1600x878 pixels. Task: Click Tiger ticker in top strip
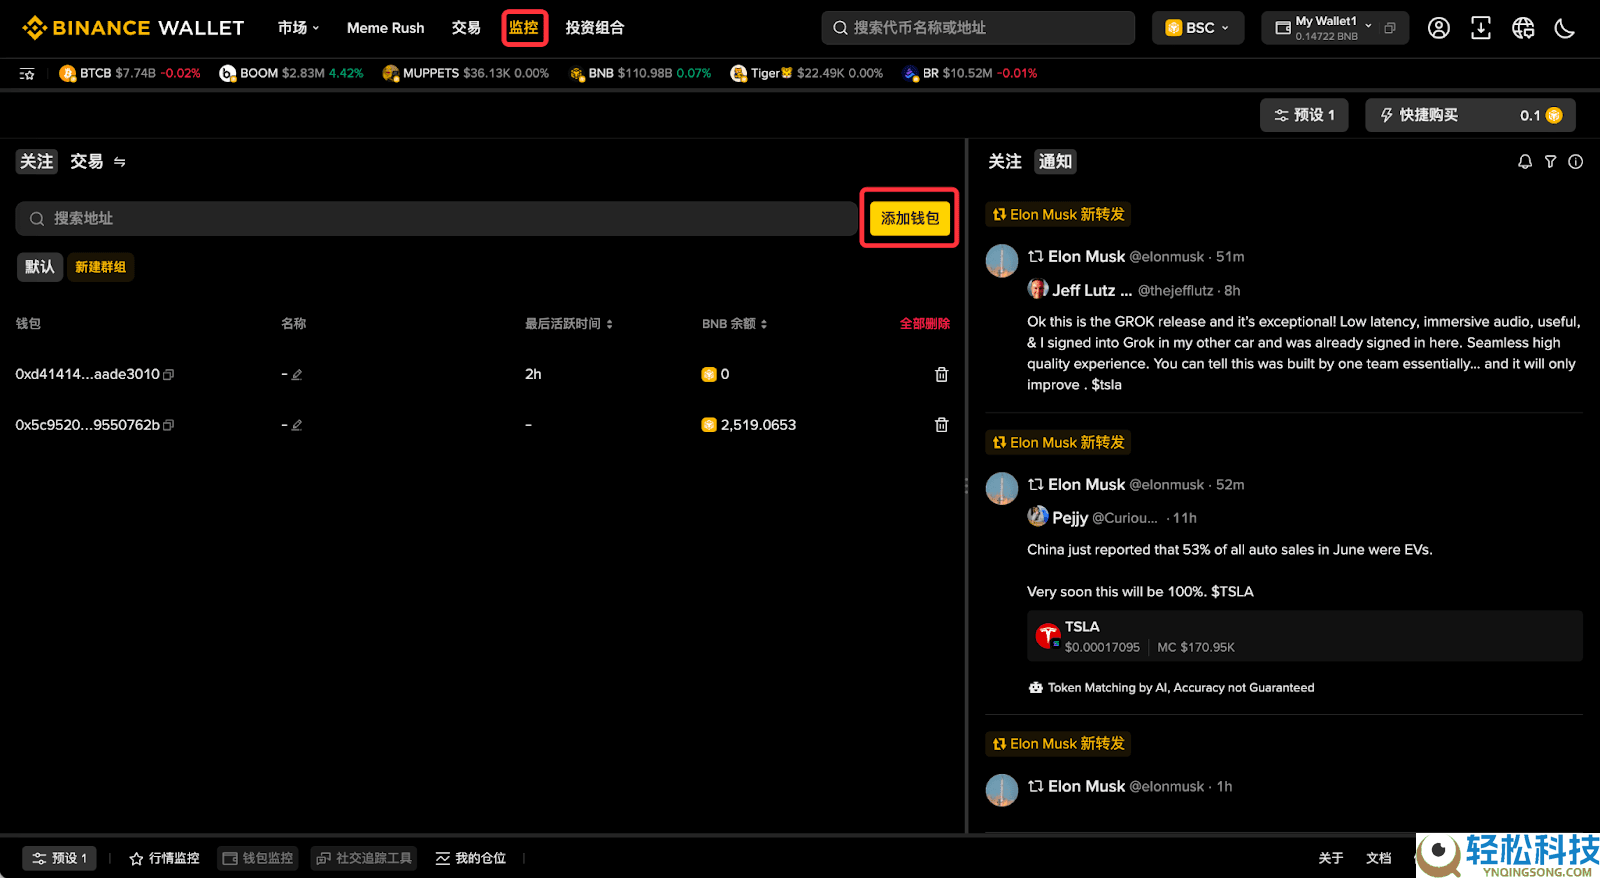807,73
